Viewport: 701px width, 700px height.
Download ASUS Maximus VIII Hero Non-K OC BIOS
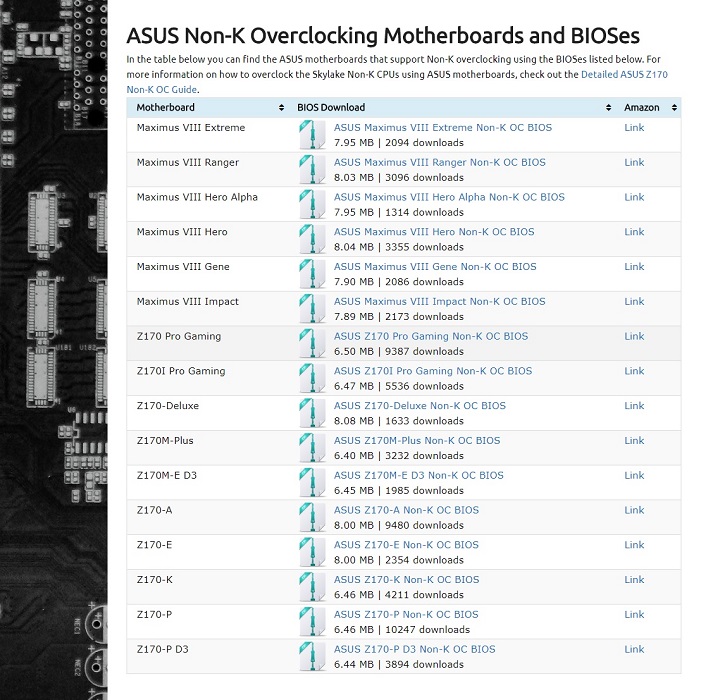click(434, 232)
